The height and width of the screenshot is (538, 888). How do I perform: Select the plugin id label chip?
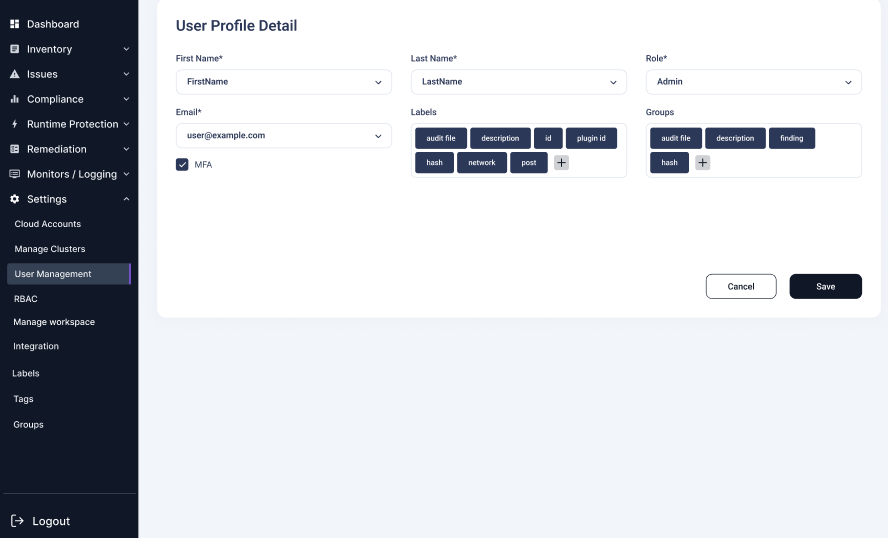[x=591, y=138]
